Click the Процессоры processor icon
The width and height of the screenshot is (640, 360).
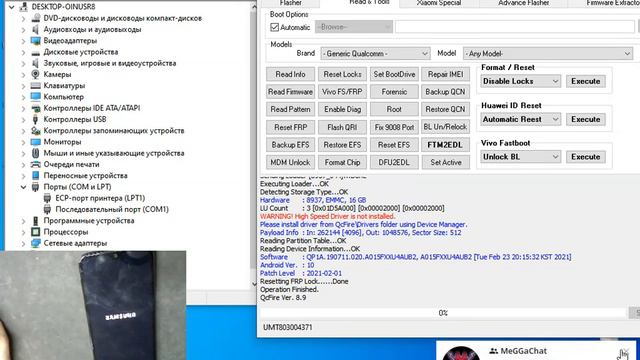tap(36, 232)
